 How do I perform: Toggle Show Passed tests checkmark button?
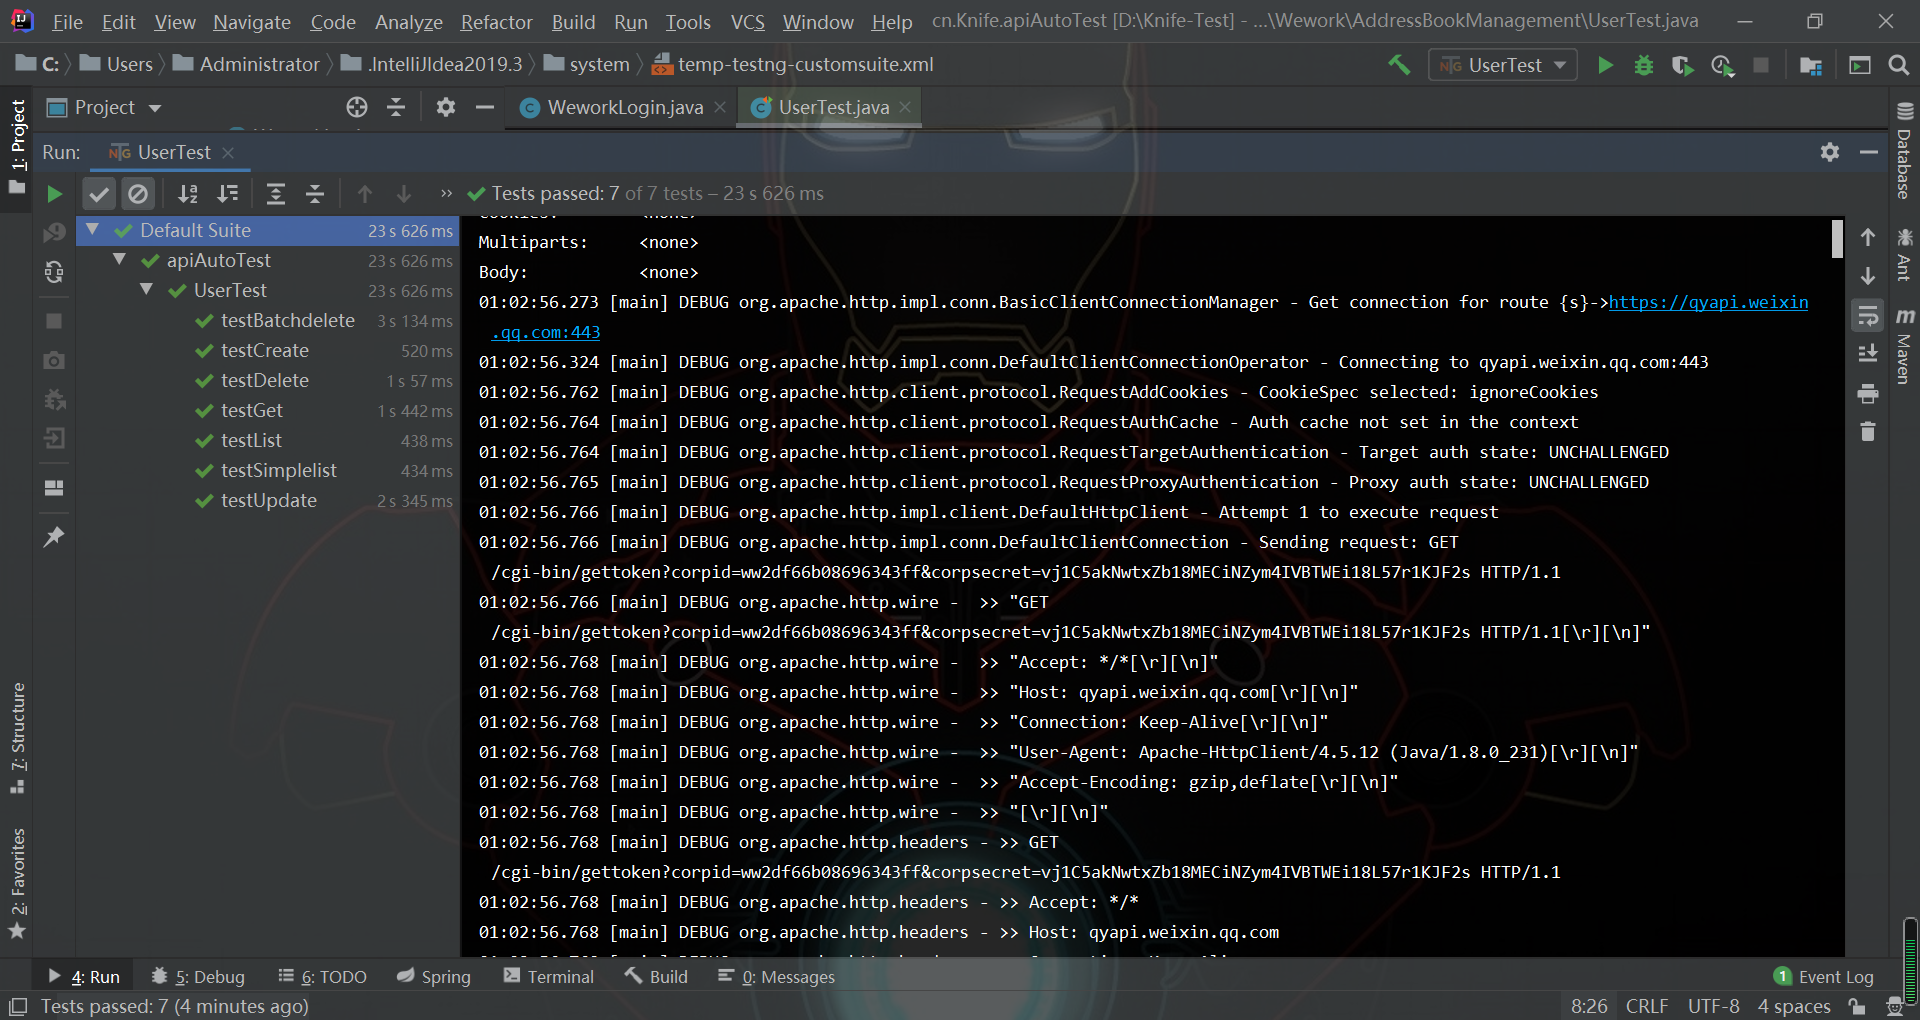[99, 194]
